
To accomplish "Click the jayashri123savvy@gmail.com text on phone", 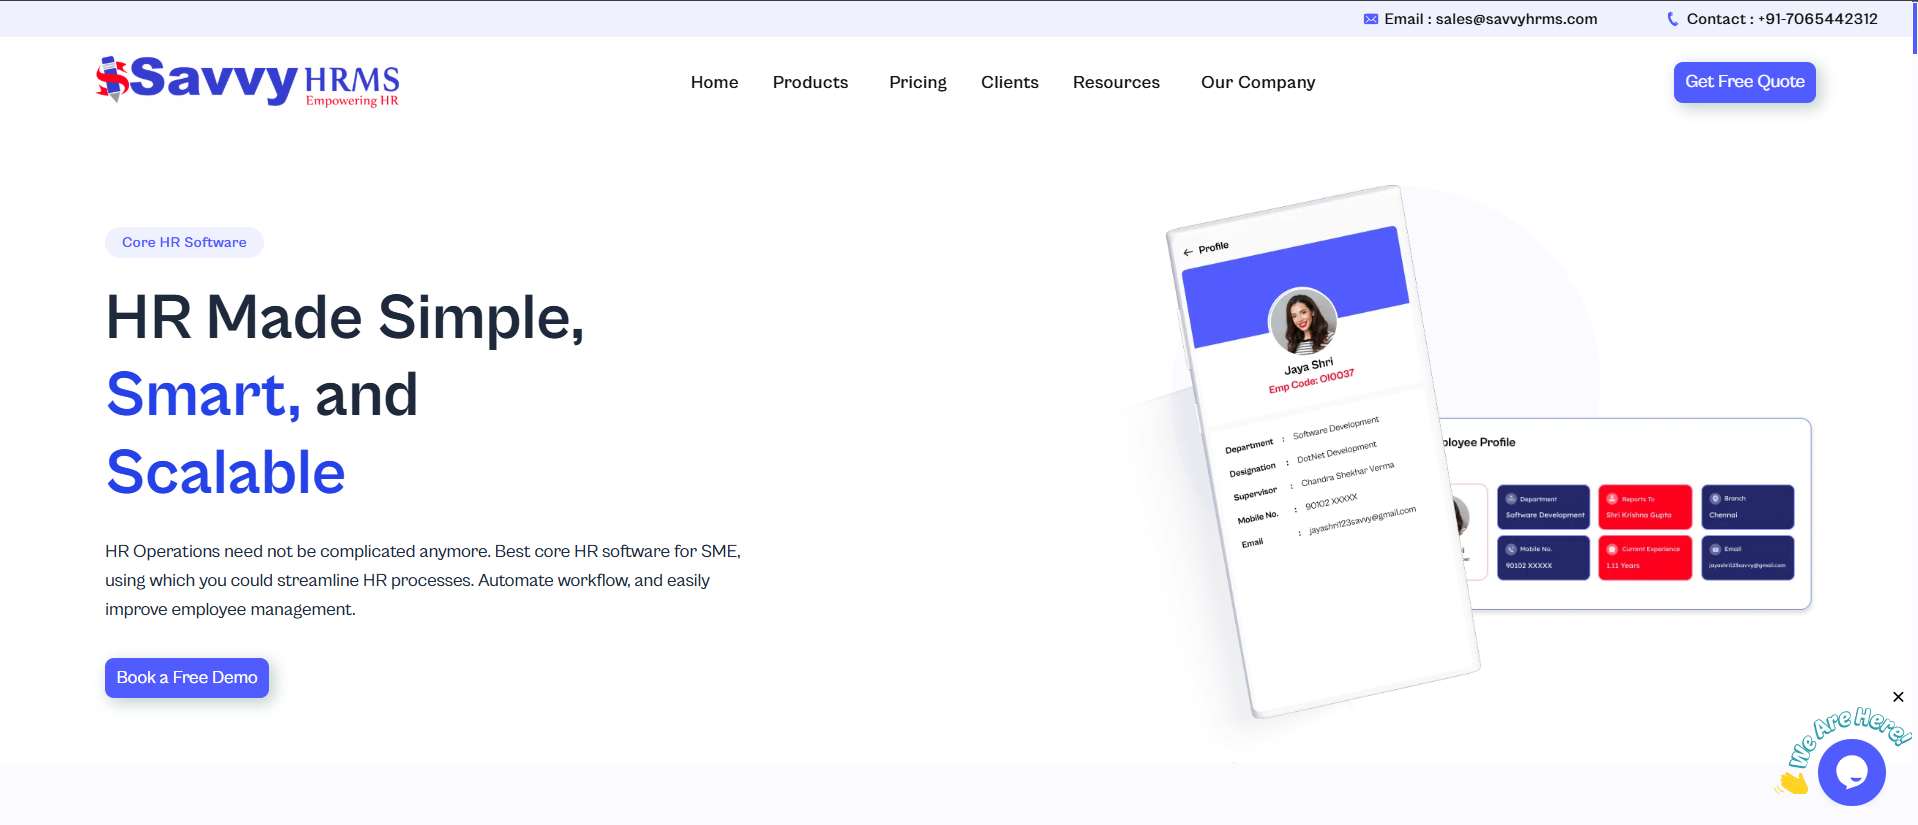I will 1362,520.
